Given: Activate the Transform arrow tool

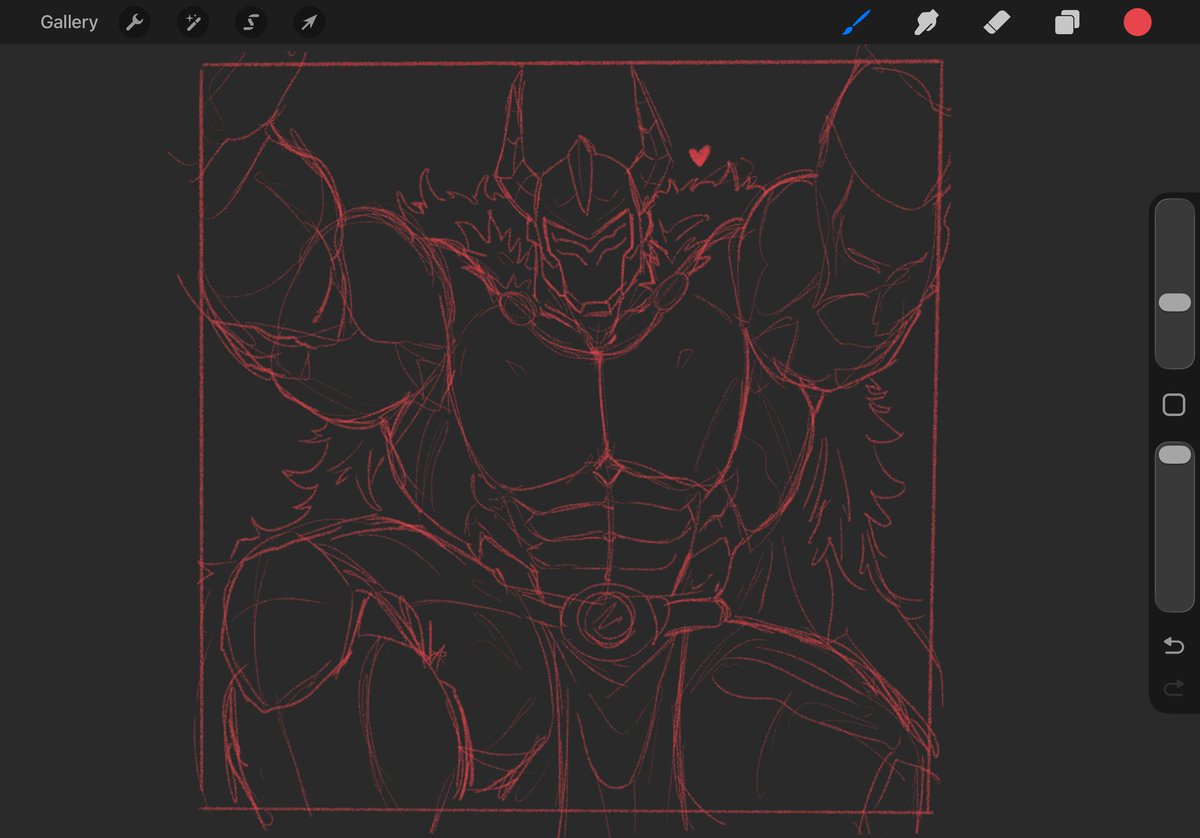Looking at the screenshot, I should pyautogui.click(x=309, y=22).
